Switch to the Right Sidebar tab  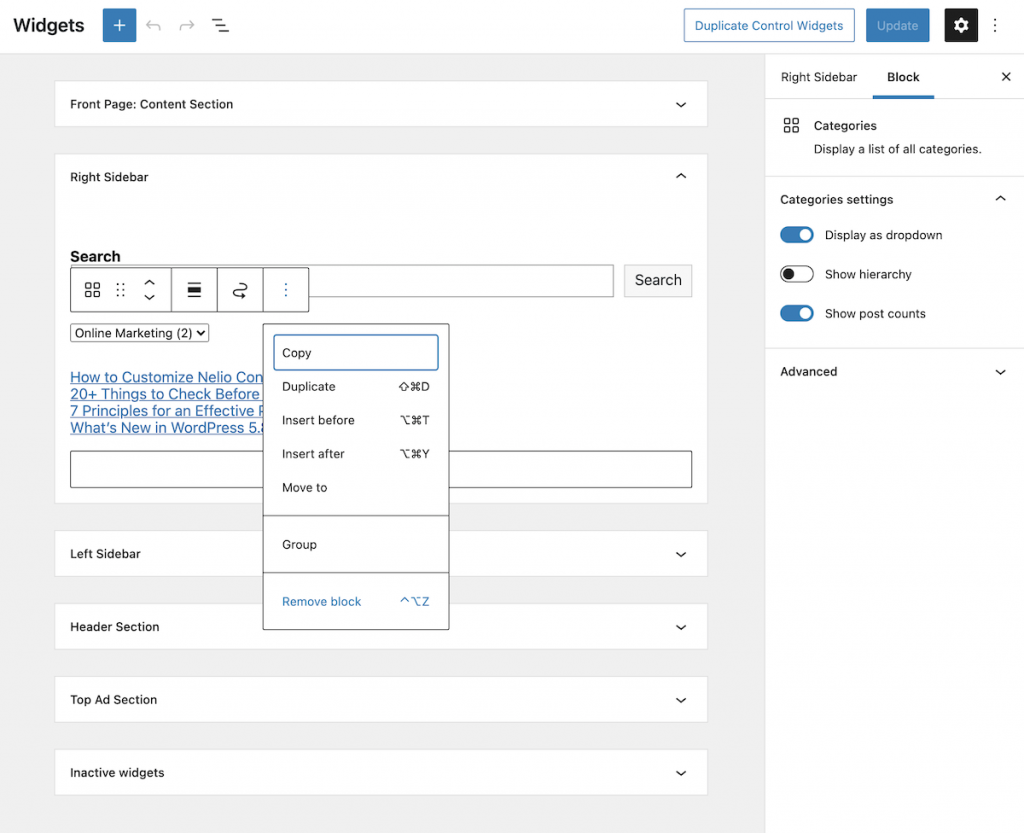pos(819,77)
